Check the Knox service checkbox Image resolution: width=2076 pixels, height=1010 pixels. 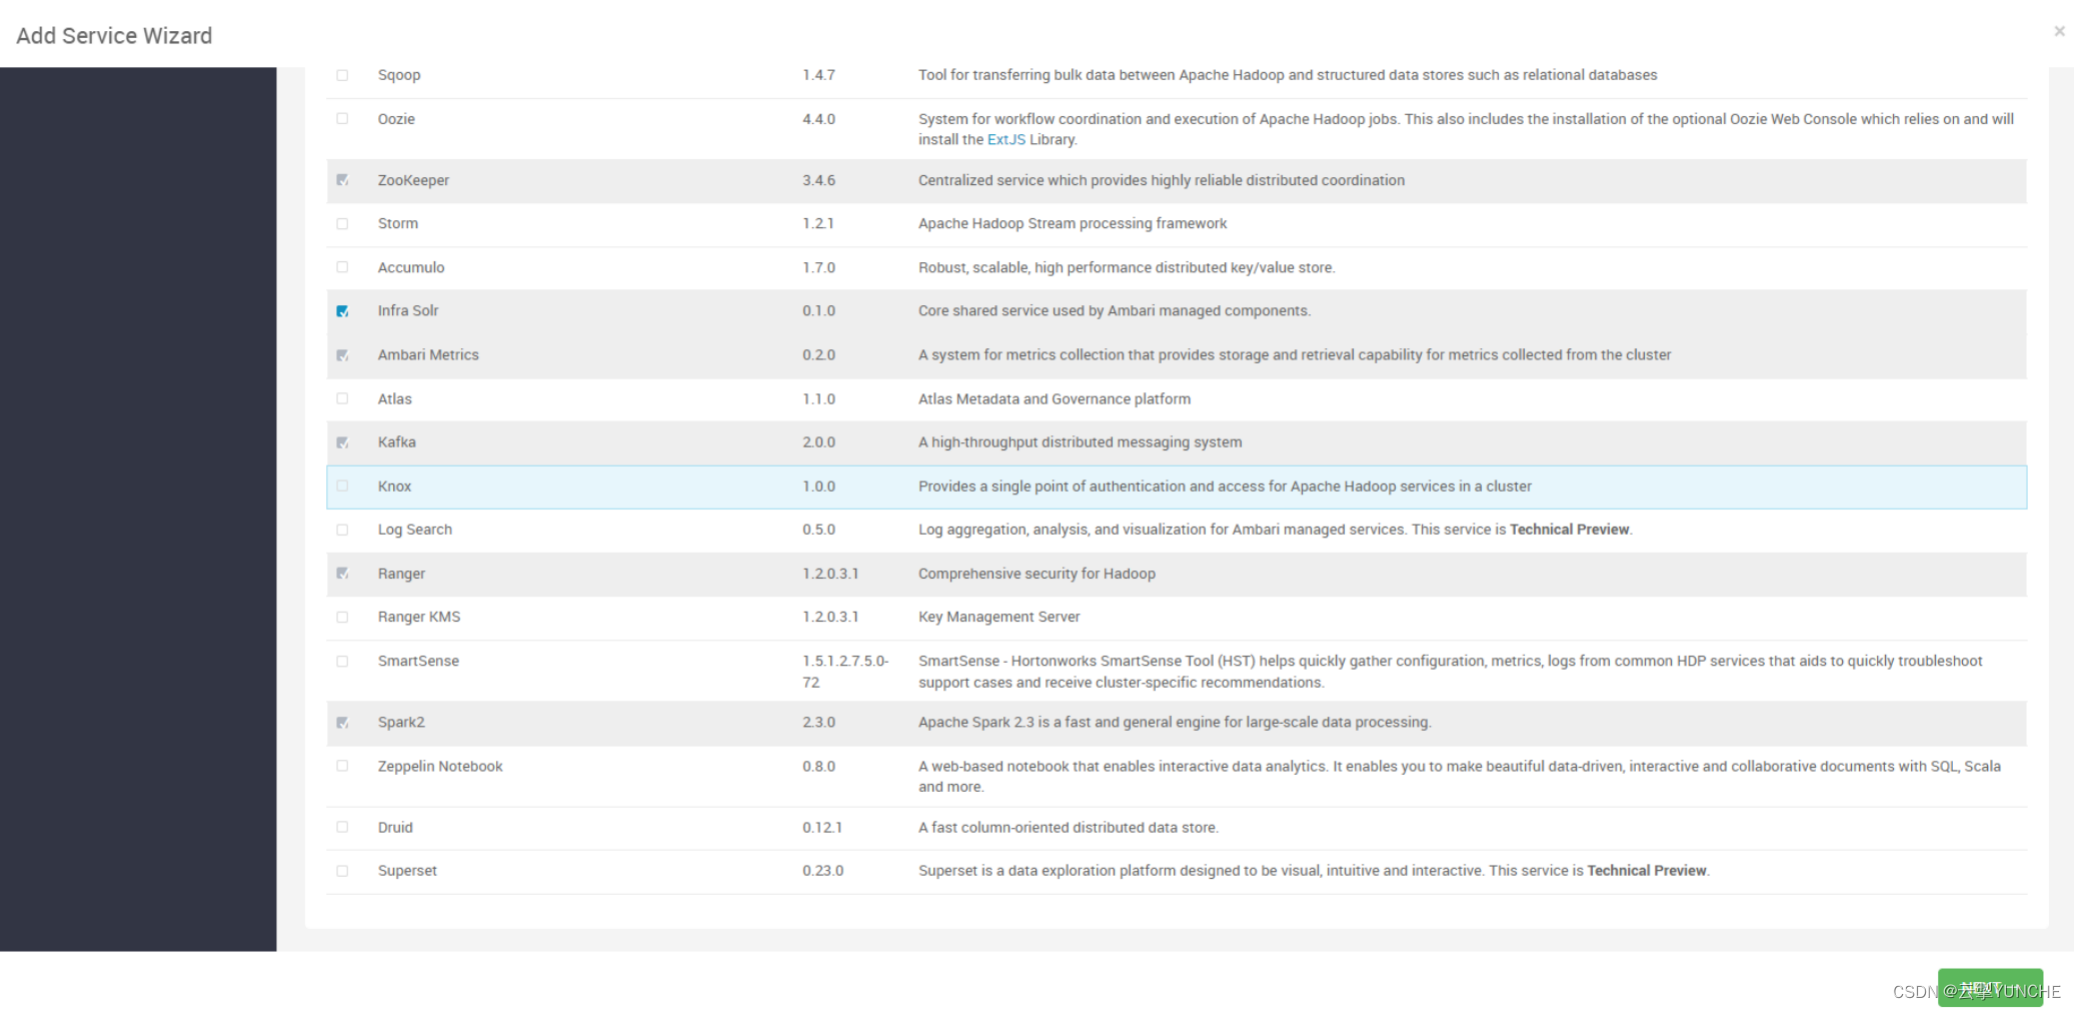click(342, 486)
